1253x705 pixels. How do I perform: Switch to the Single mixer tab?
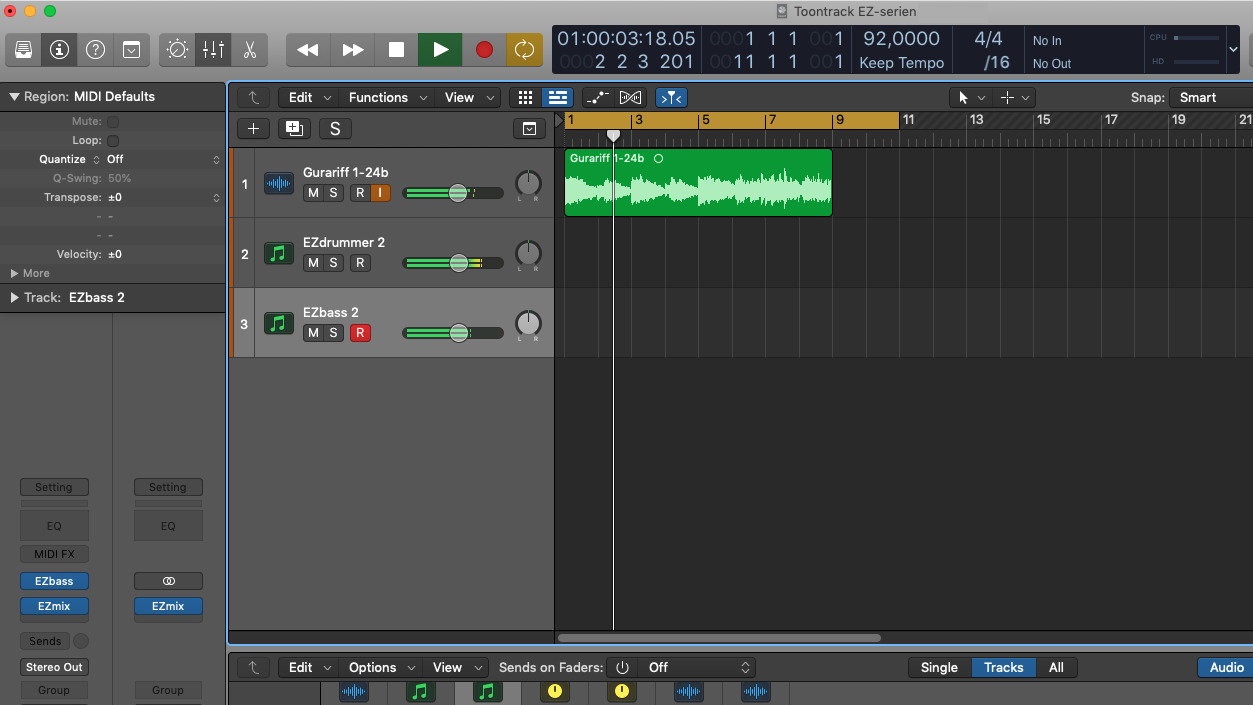click(938, 667)
